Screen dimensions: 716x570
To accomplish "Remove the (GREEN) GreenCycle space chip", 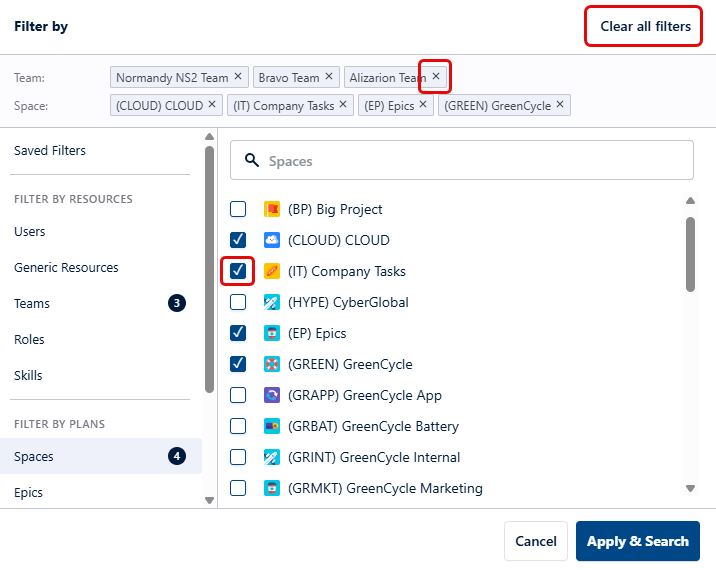I will (x=560, y=105).
